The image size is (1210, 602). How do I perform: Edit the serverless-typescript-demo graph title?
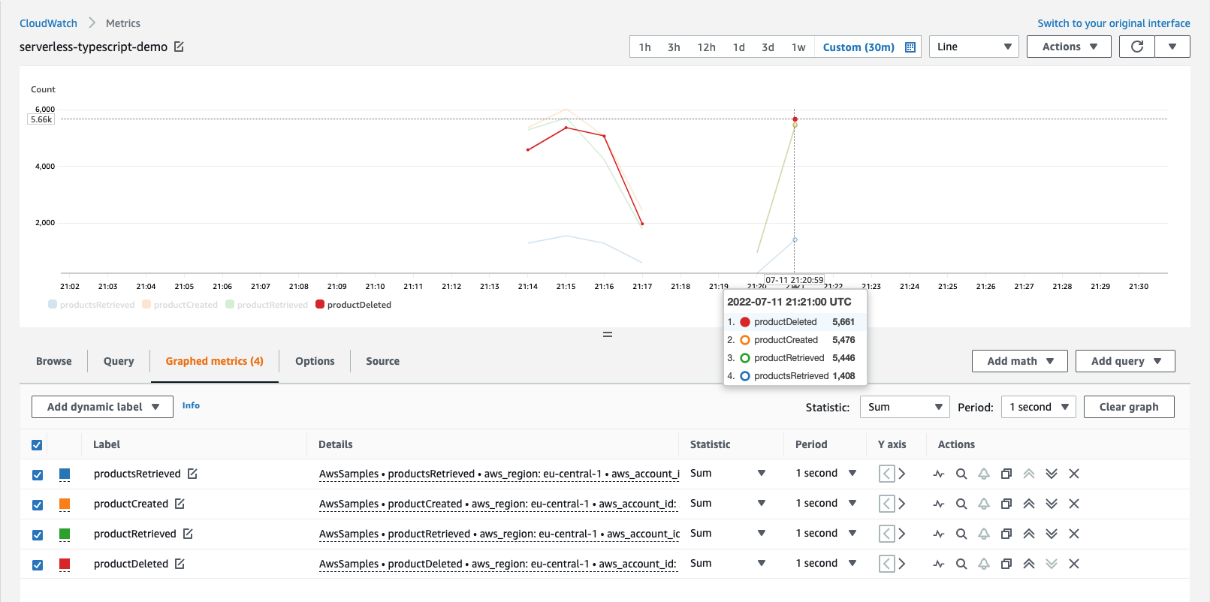(179, 47)
